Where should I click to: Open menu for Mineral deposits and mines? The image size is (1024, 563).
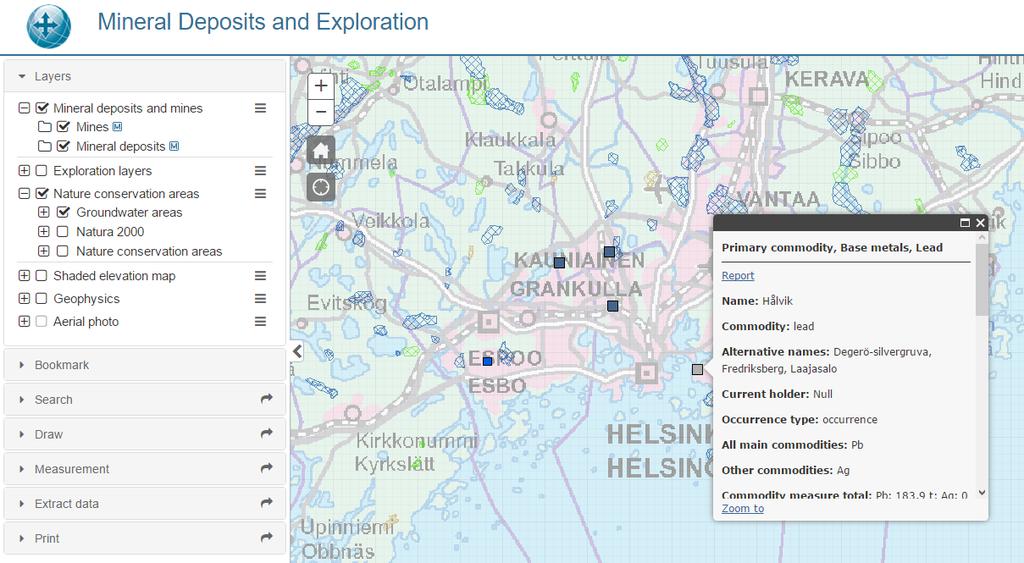click(x=260, y=108)
